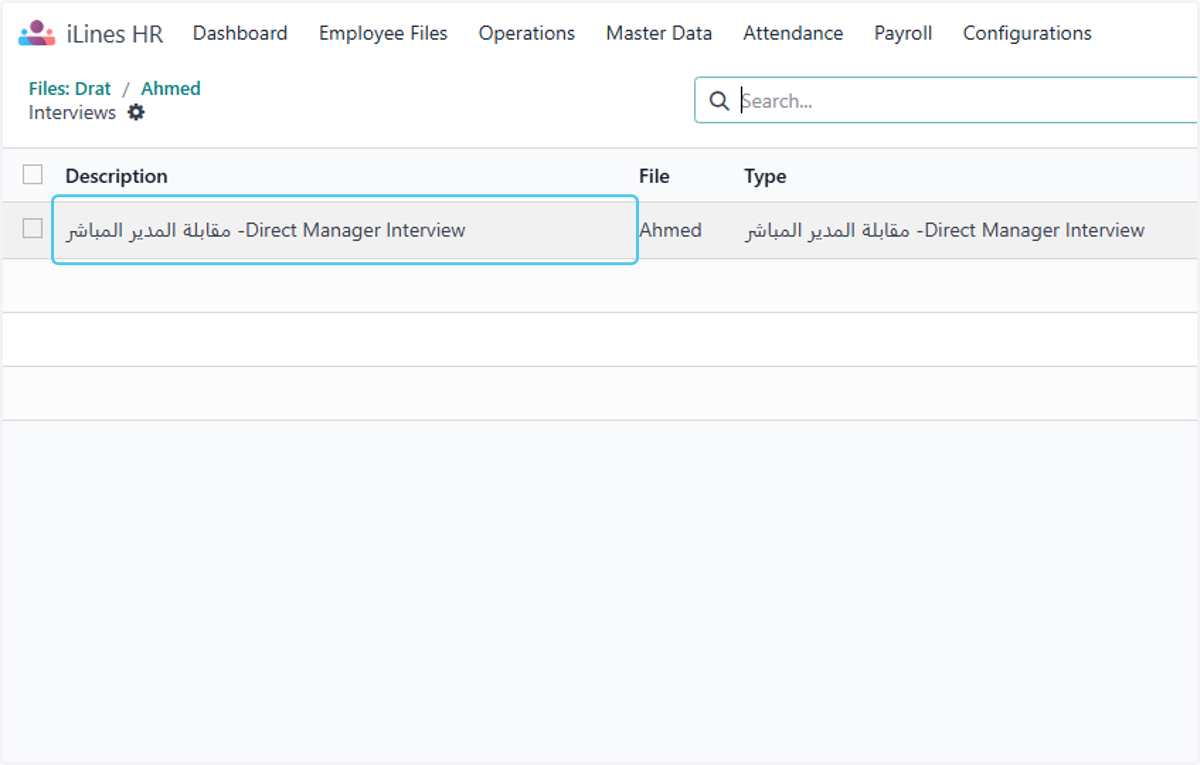Screen dimensions: 1200x765
Task: Open the Dashboard menu
Action: coord(240,33)
